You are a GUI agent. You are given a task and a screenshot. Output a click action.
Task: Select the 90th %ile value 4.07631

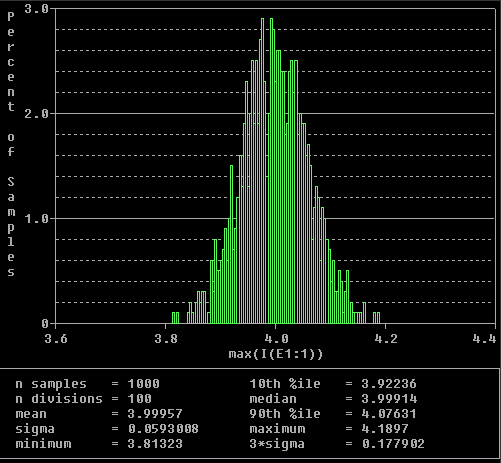[x=389, y=414]
